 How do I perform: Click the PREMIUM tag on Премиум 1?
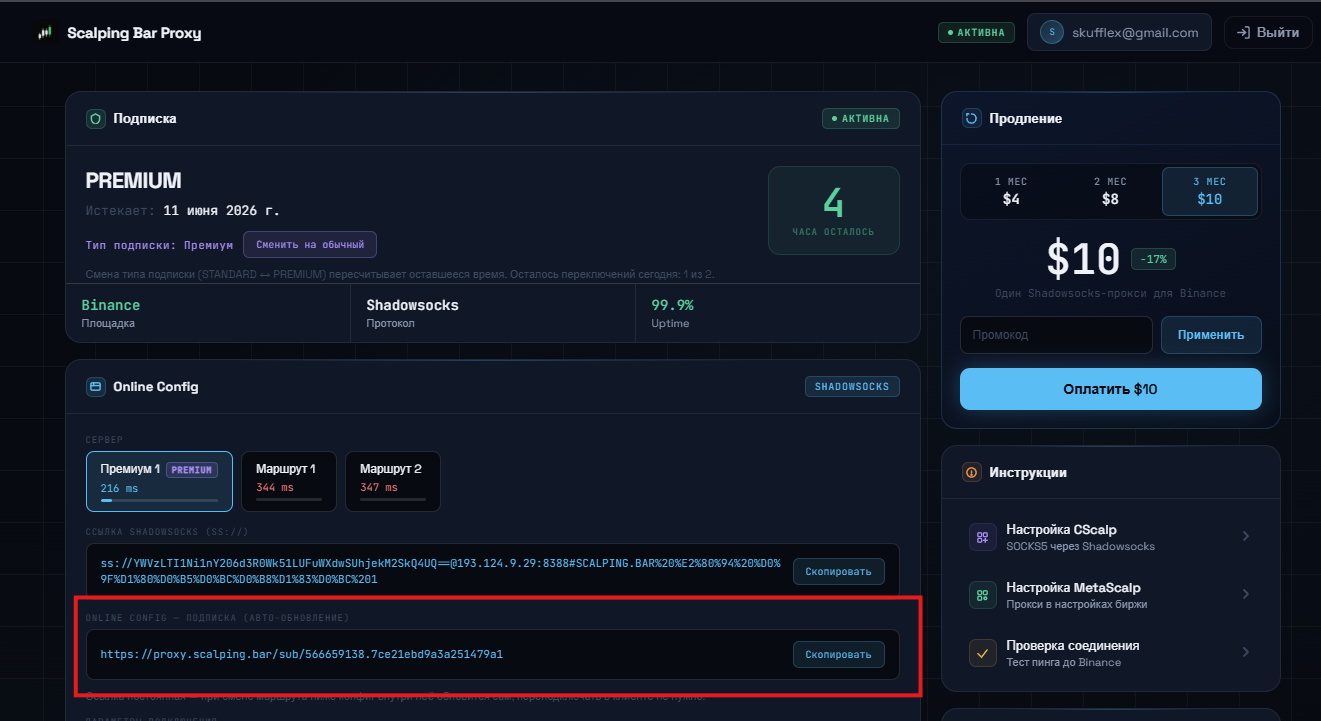coord(192,470)
